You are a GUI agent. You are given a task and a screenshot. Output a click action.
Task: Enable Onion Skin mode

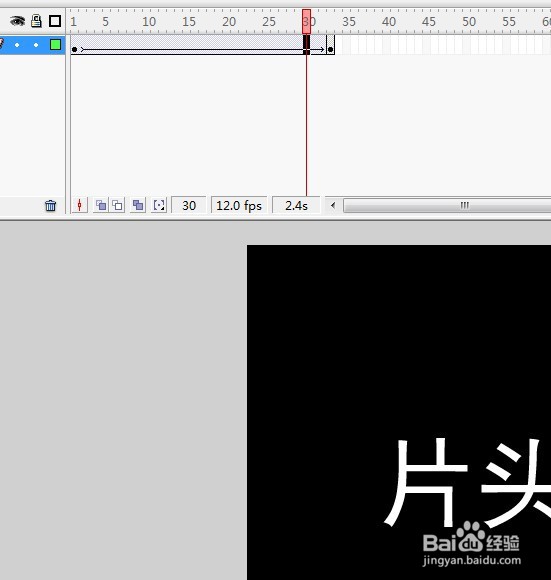tap(101, 205)
